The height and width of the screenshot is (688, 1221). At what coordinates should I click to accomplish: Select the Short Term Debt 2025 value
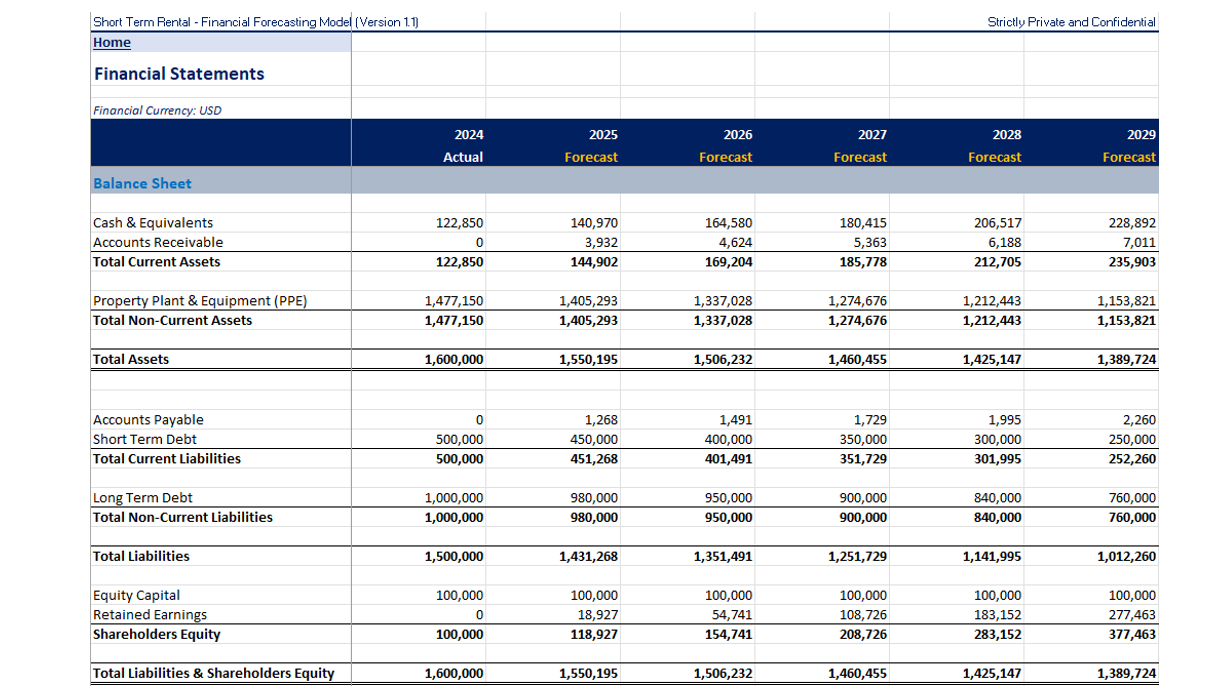click(x=595, y=439)
